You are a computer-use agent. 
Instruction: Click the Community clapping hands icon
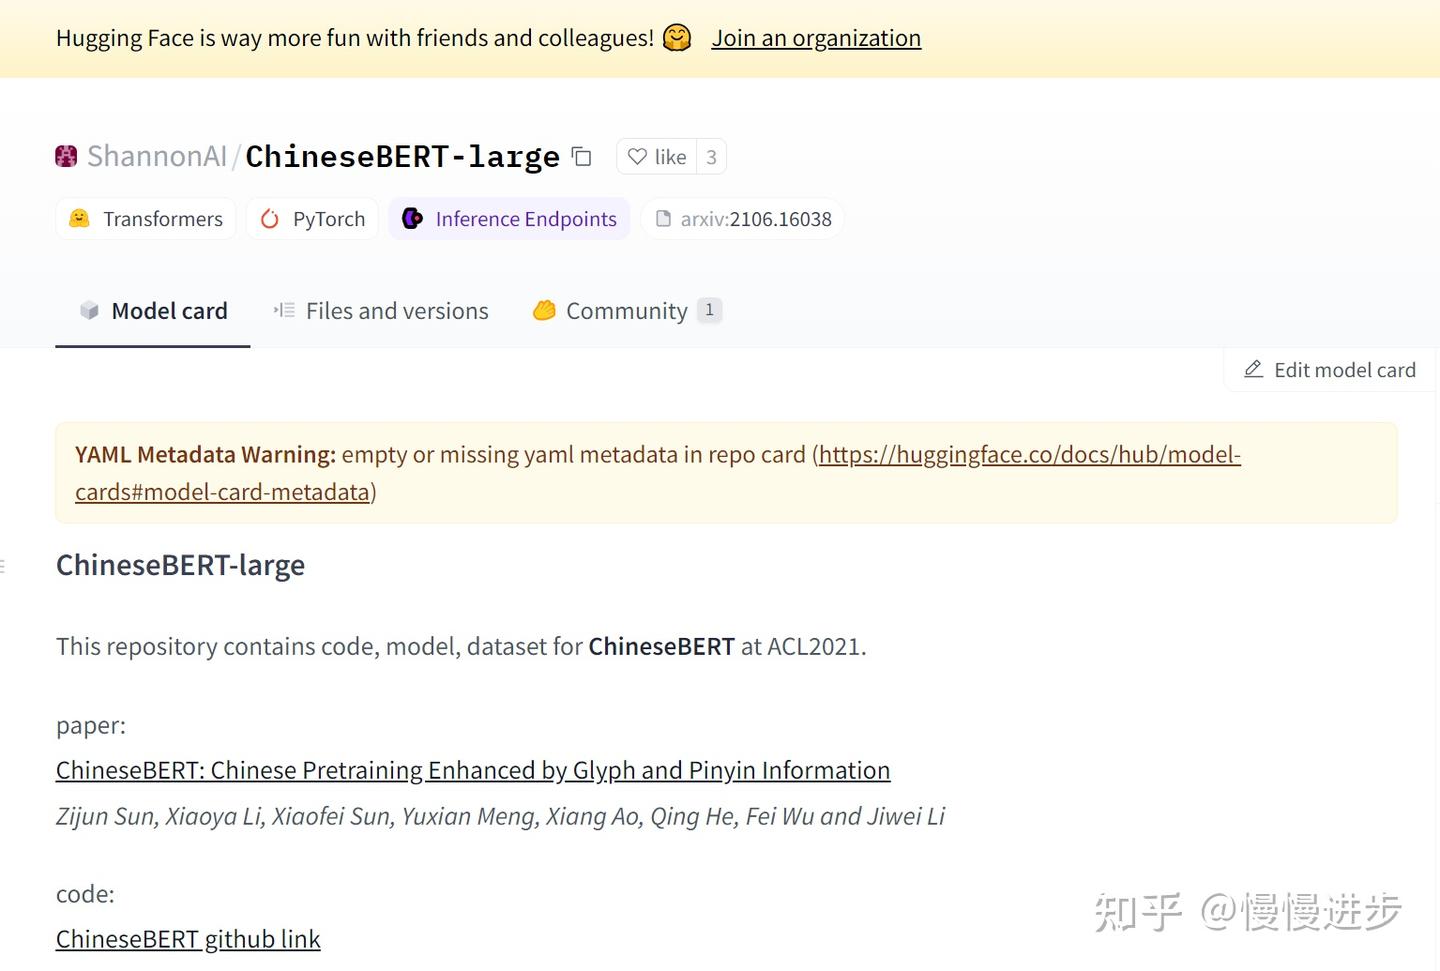click(x=545, y=310)
